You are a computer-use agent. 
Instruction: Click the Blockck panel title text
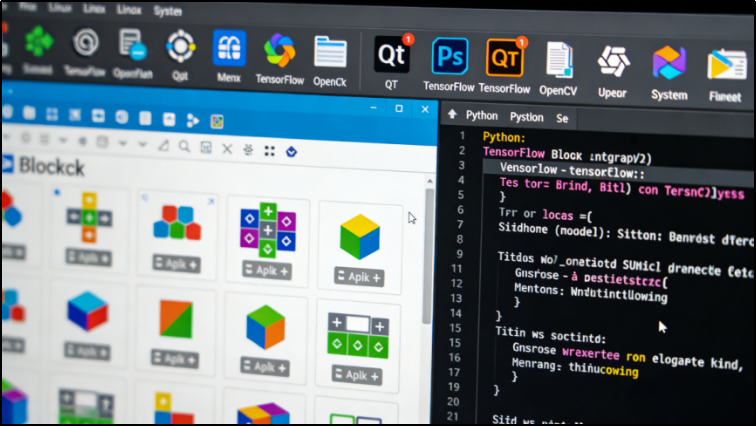[x=52, y=167]
